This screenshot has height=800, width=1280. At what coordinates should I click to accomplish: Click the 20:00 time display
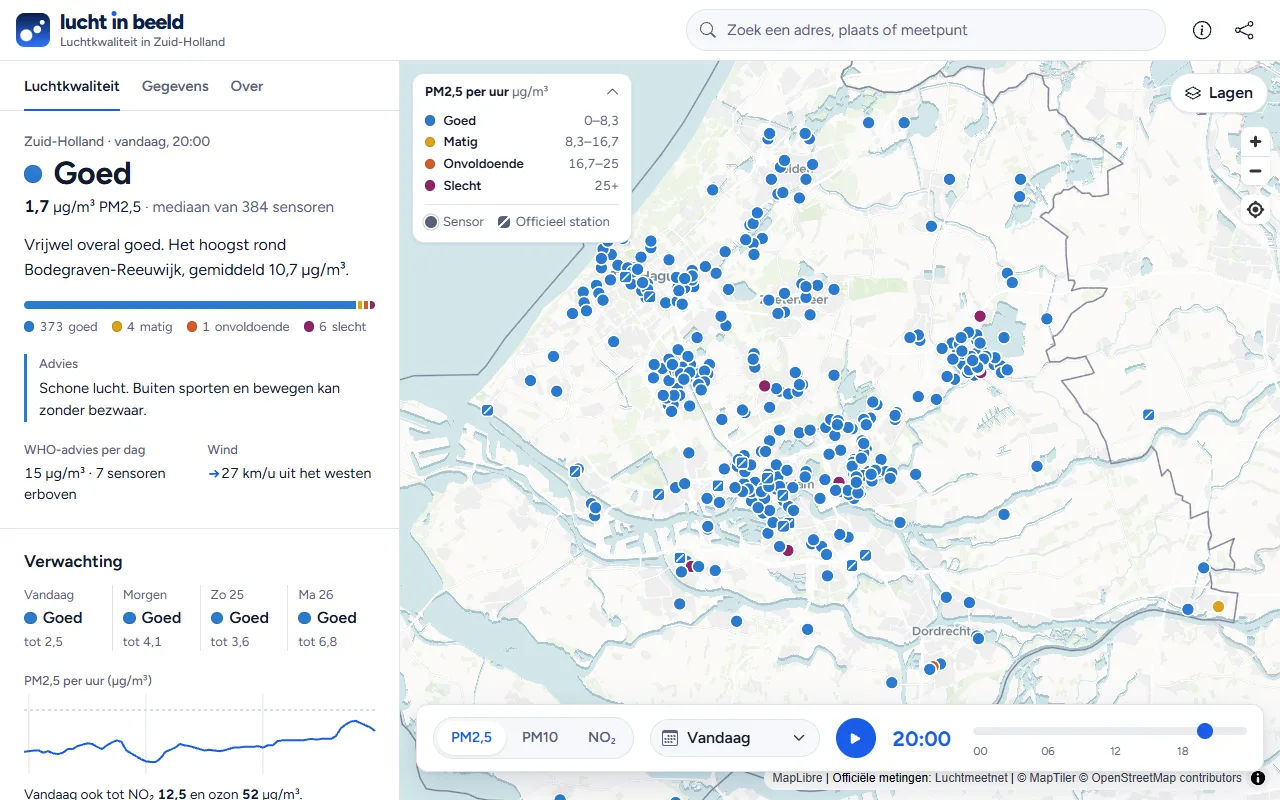(921, 738)
